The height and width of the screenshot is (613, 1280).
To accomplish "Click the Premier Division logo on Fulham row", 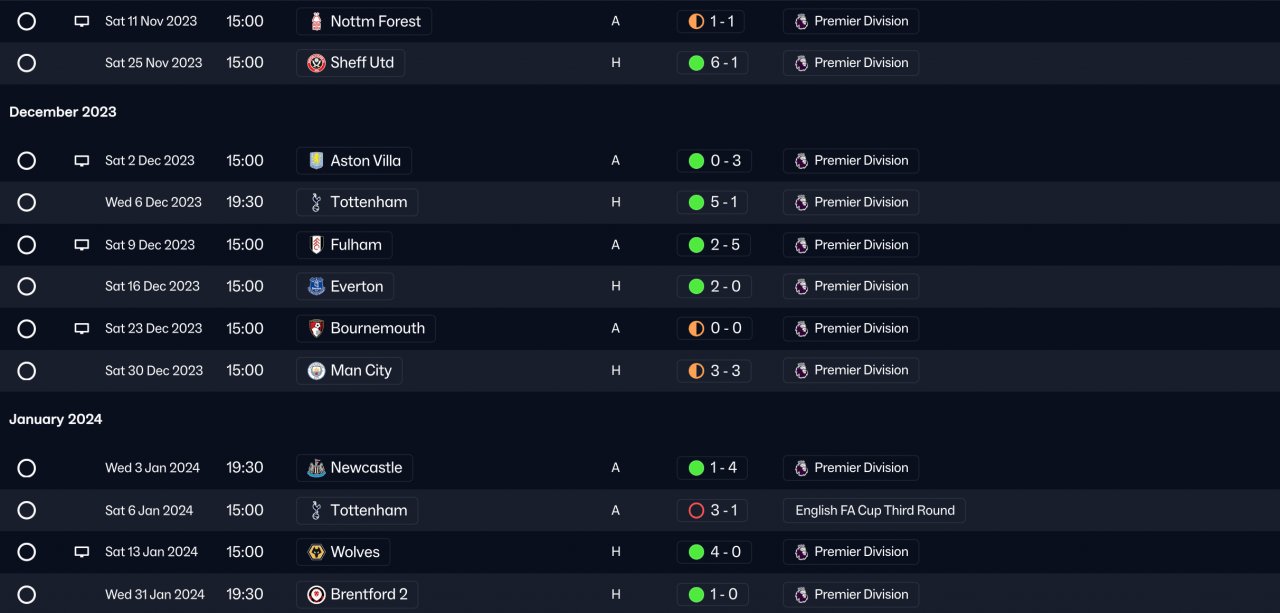I will pyautogui.click(x=801, y=245).
